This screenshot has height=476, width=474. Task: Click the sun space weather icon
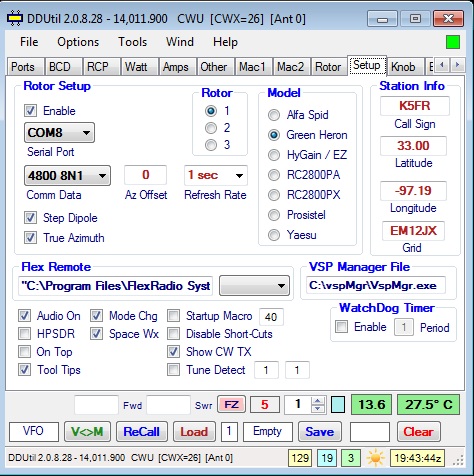click(375, 458)
